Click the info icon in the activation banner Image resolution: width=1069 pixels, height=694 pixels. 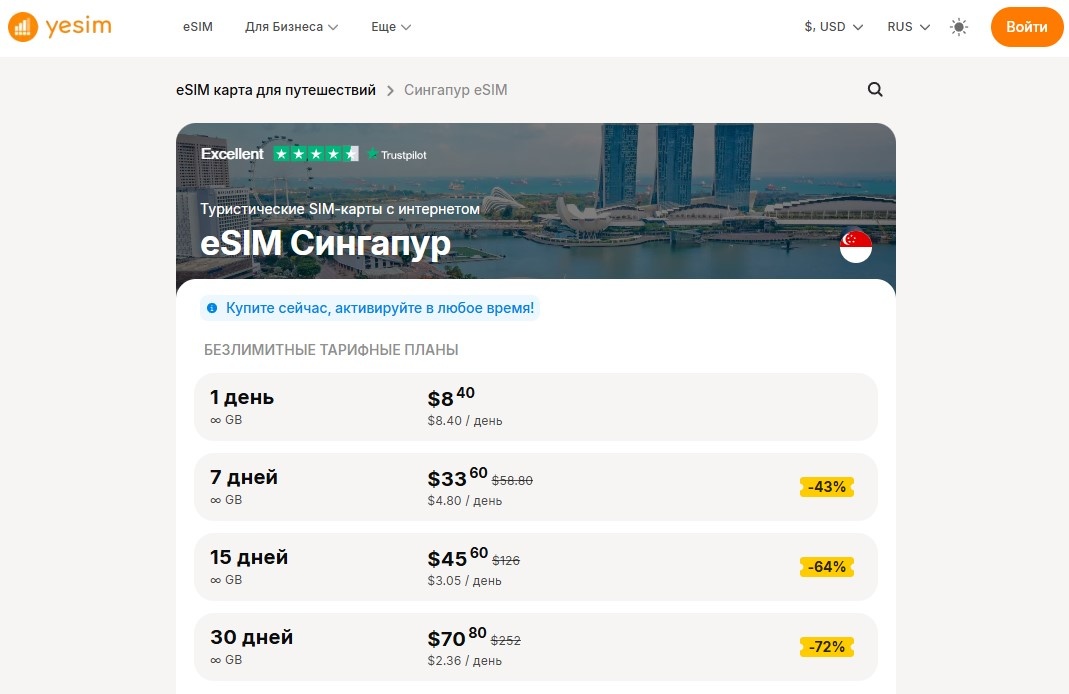(210, 308)
